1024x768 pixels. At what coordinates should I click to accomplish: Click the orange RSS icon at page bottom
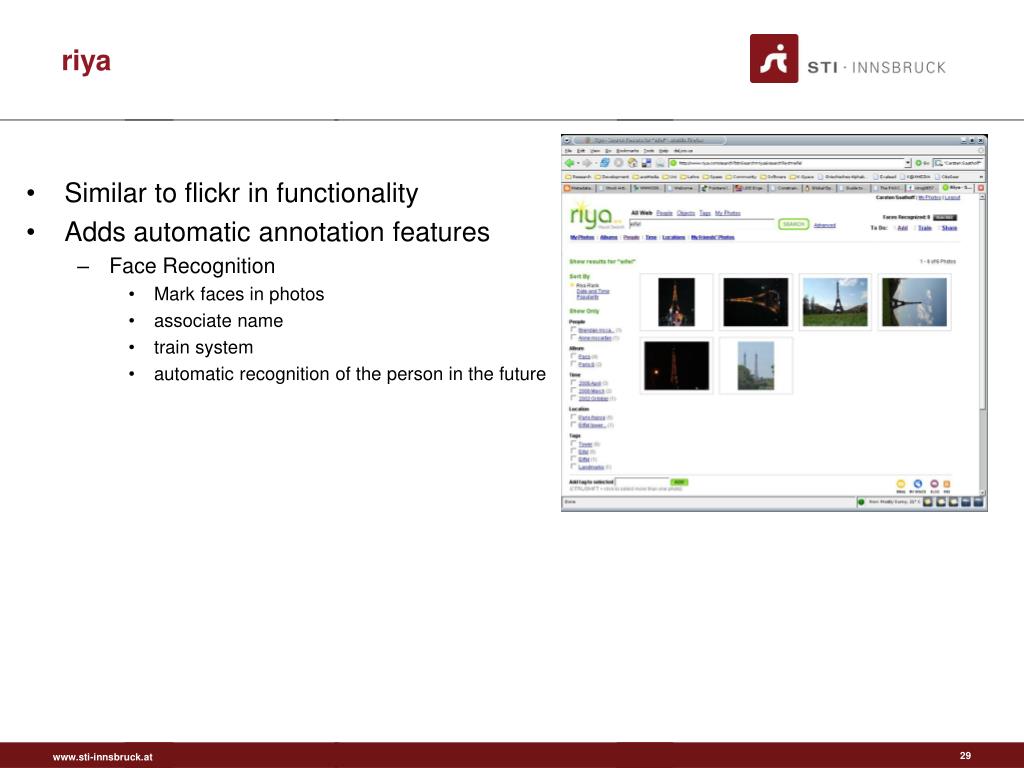pos(947,484)
